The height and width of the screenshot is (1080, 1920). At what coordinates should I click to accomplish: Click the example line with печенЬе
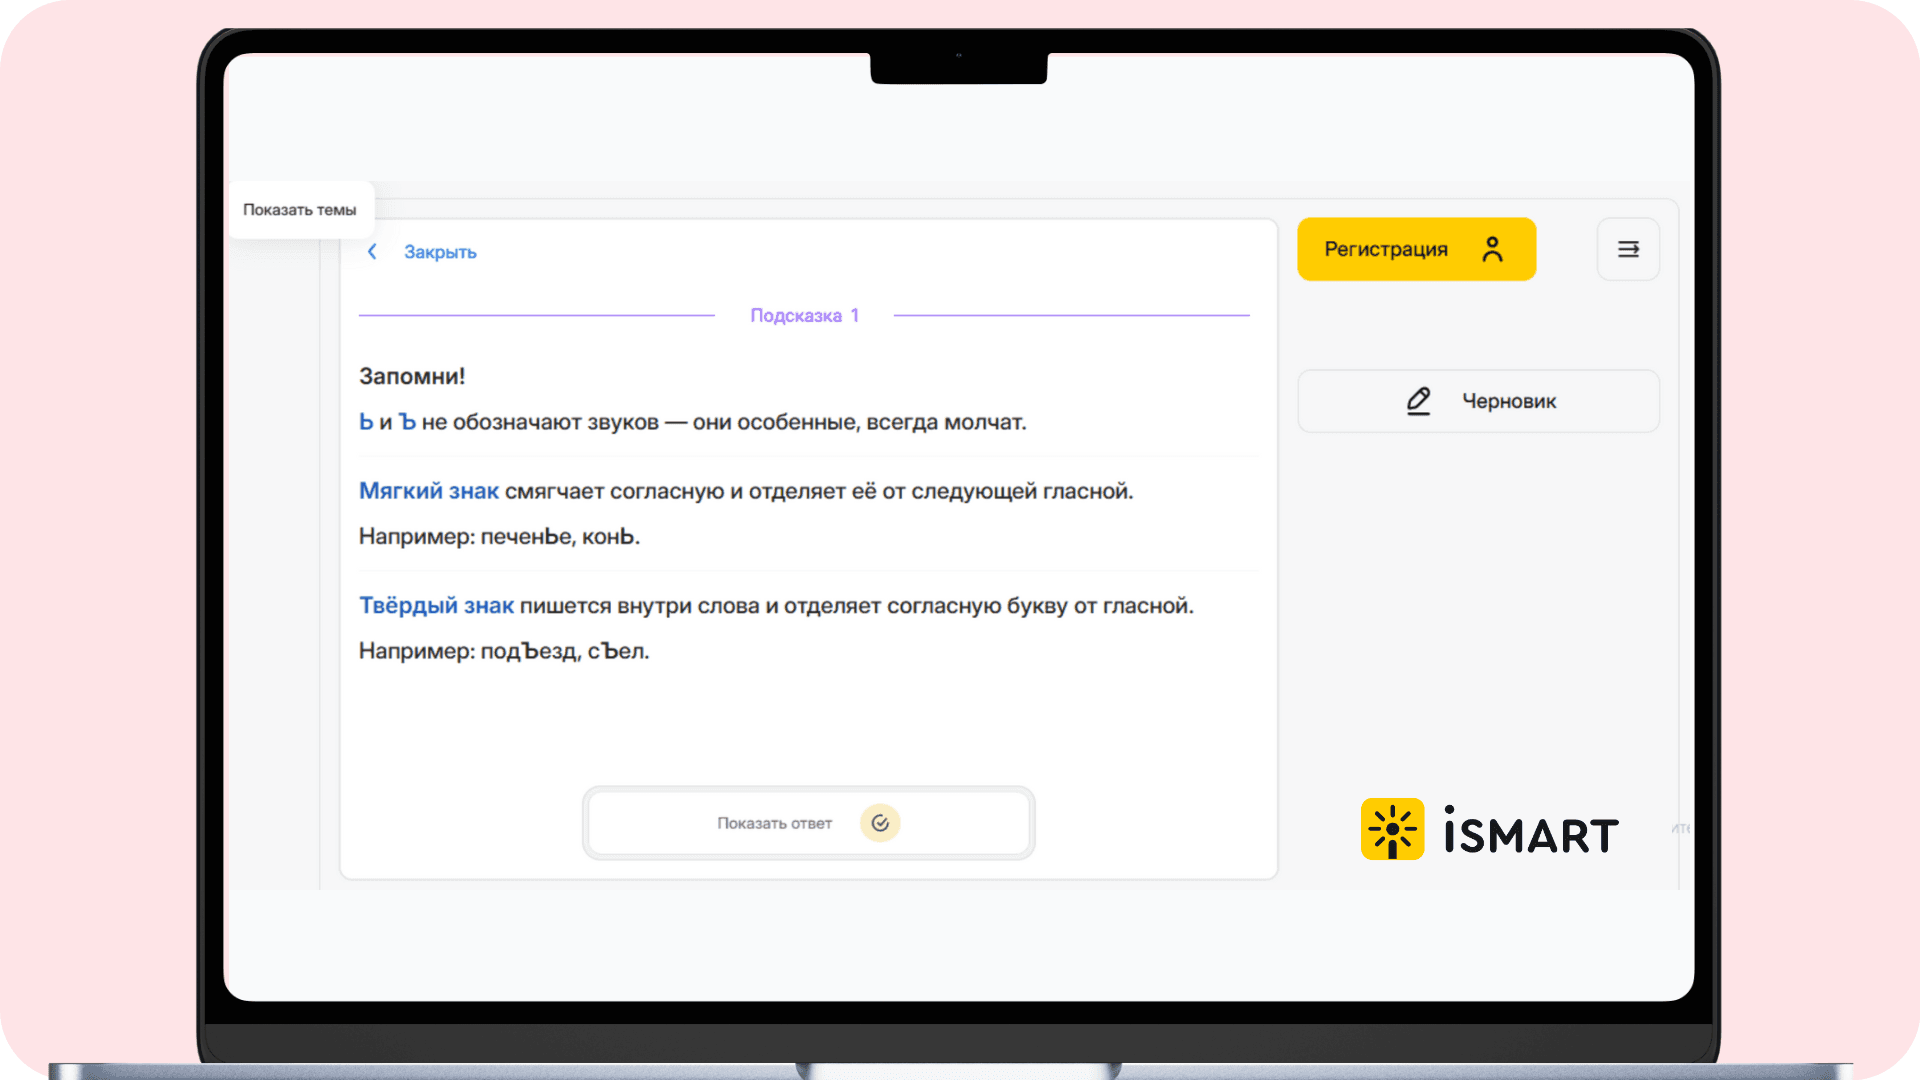pyautogui.click(x=499, y=537)
